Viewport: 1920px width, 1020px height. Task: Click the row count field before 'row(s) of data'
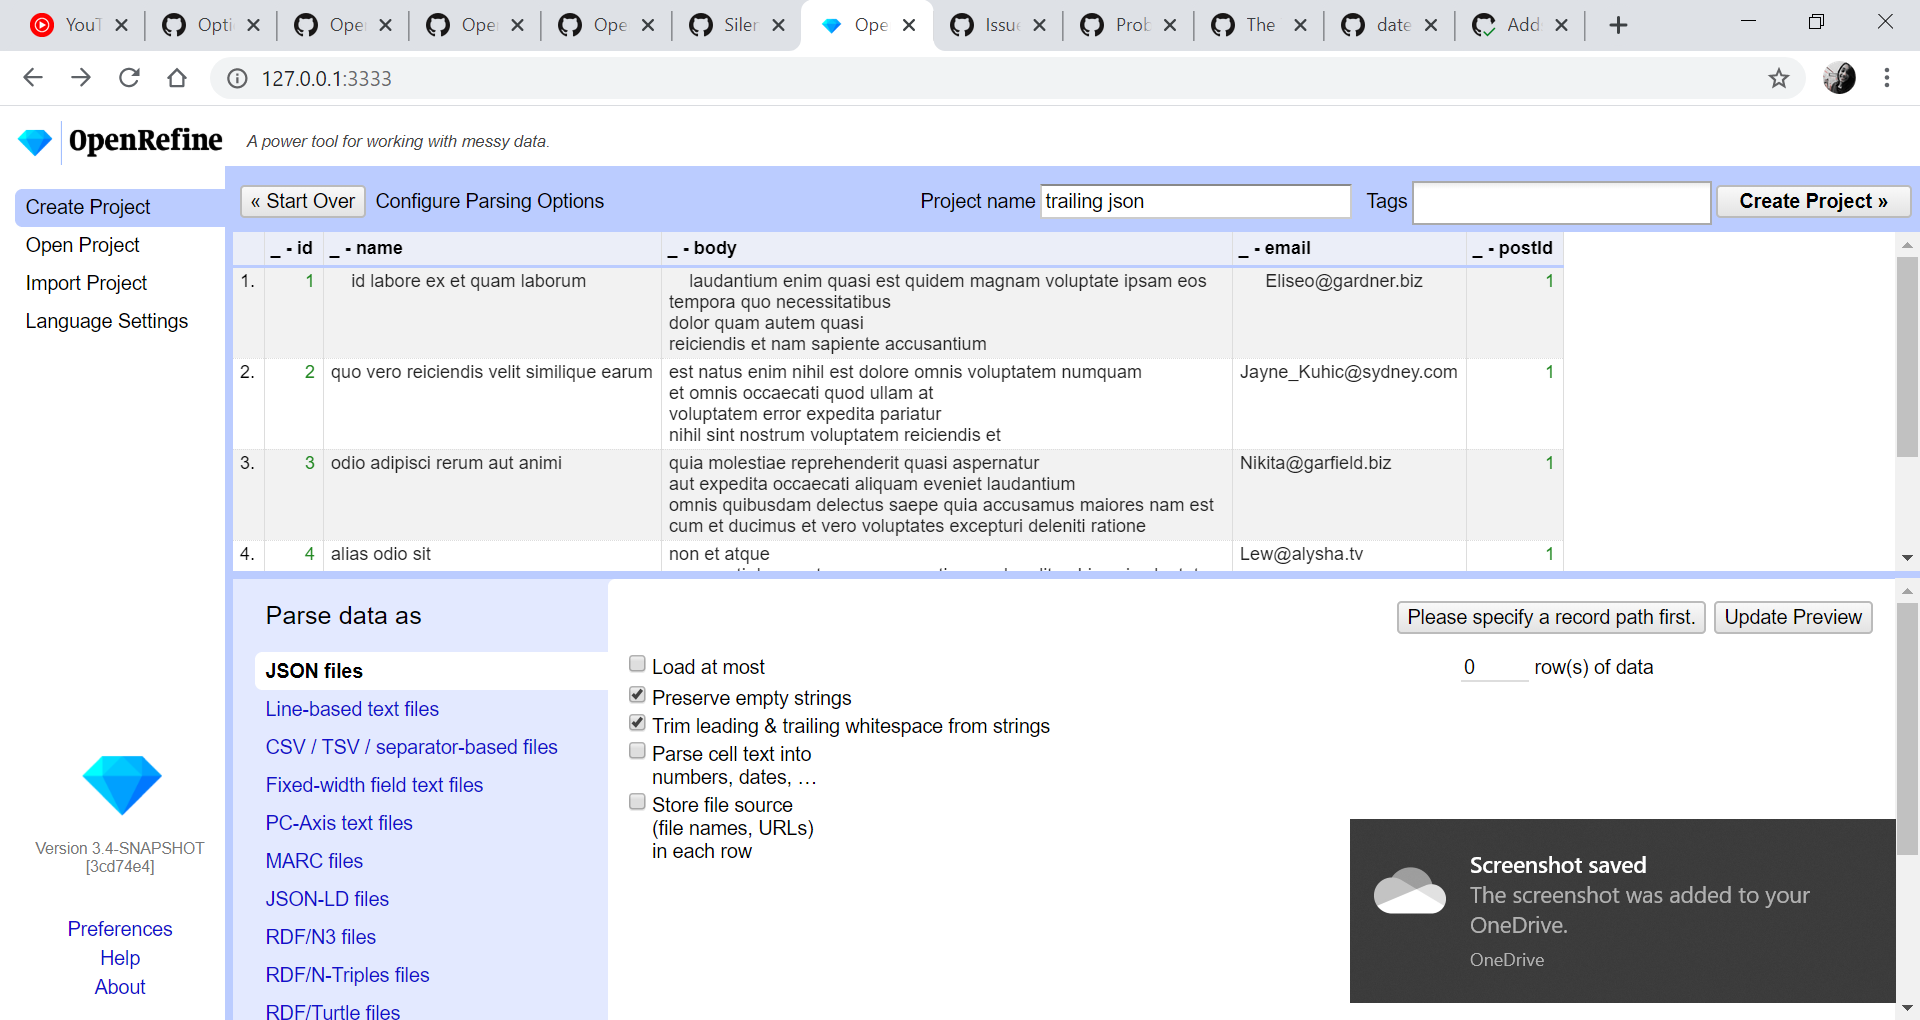pos(1494,667)
